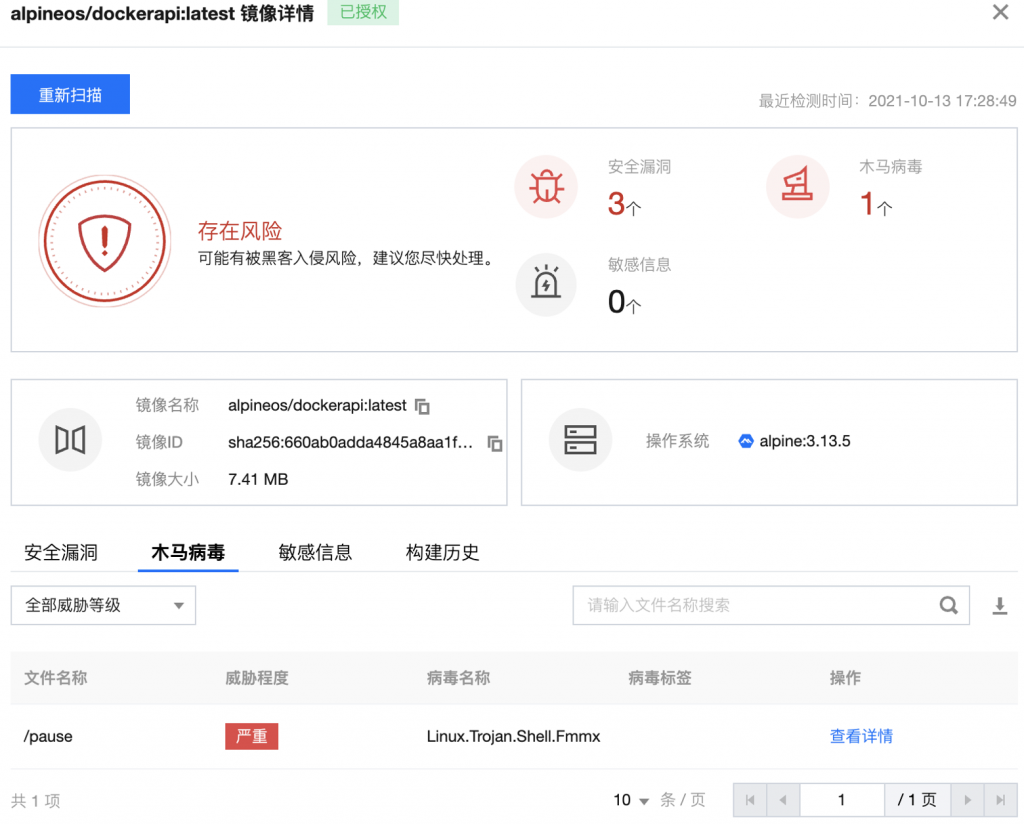The image size is (1024, 824).
Task: Open the 全部威胁等级 threat level dropdown
Action: click(103, 605)
